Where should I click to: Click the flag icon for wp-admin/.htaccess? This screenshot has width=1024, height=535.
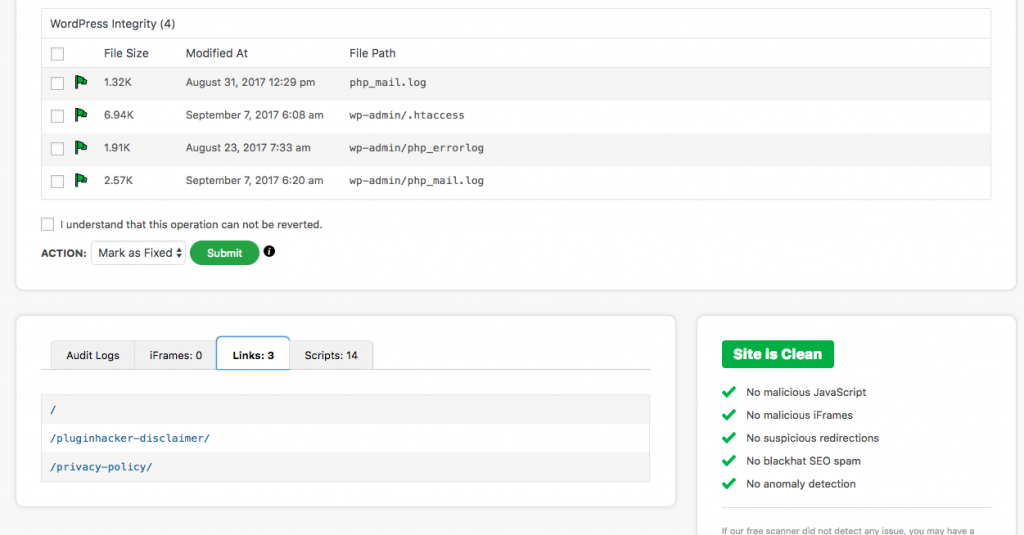pos(82,115)
